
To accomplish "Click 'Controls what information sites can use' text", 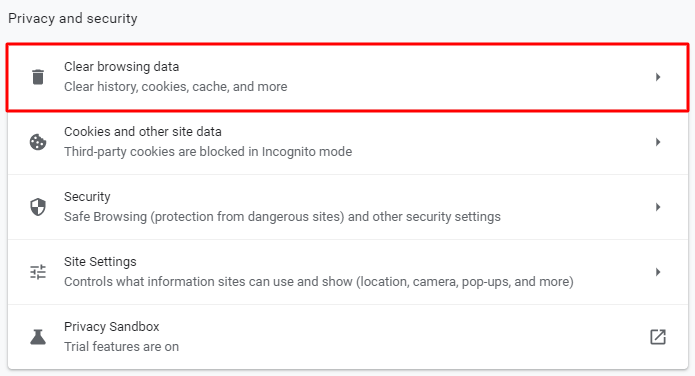I will pos(319,282).
